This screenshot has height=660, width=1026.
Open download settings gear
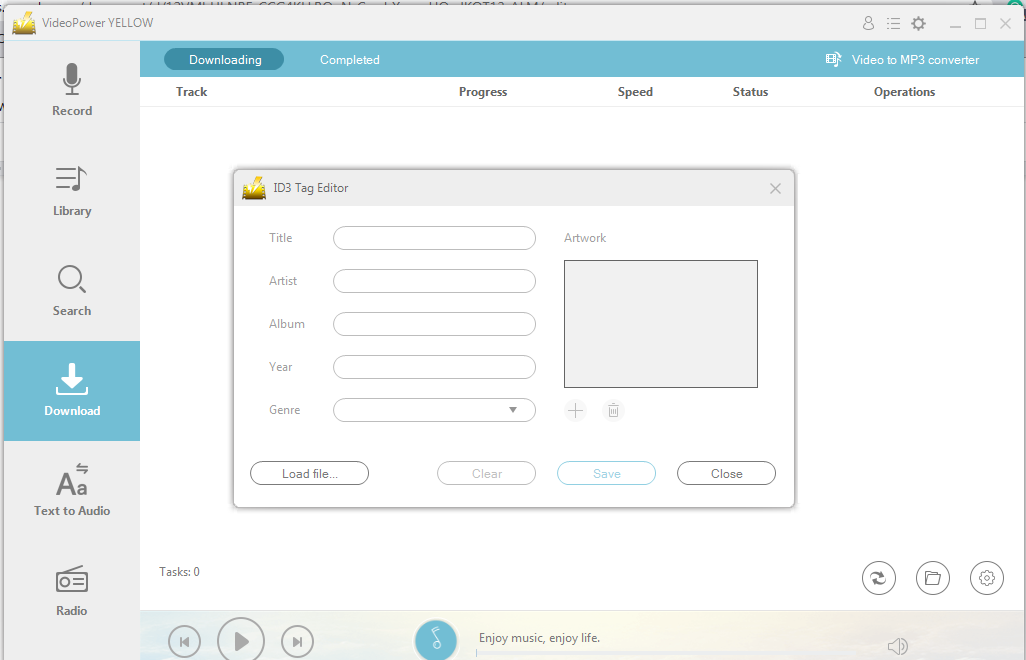click(987, 578)
